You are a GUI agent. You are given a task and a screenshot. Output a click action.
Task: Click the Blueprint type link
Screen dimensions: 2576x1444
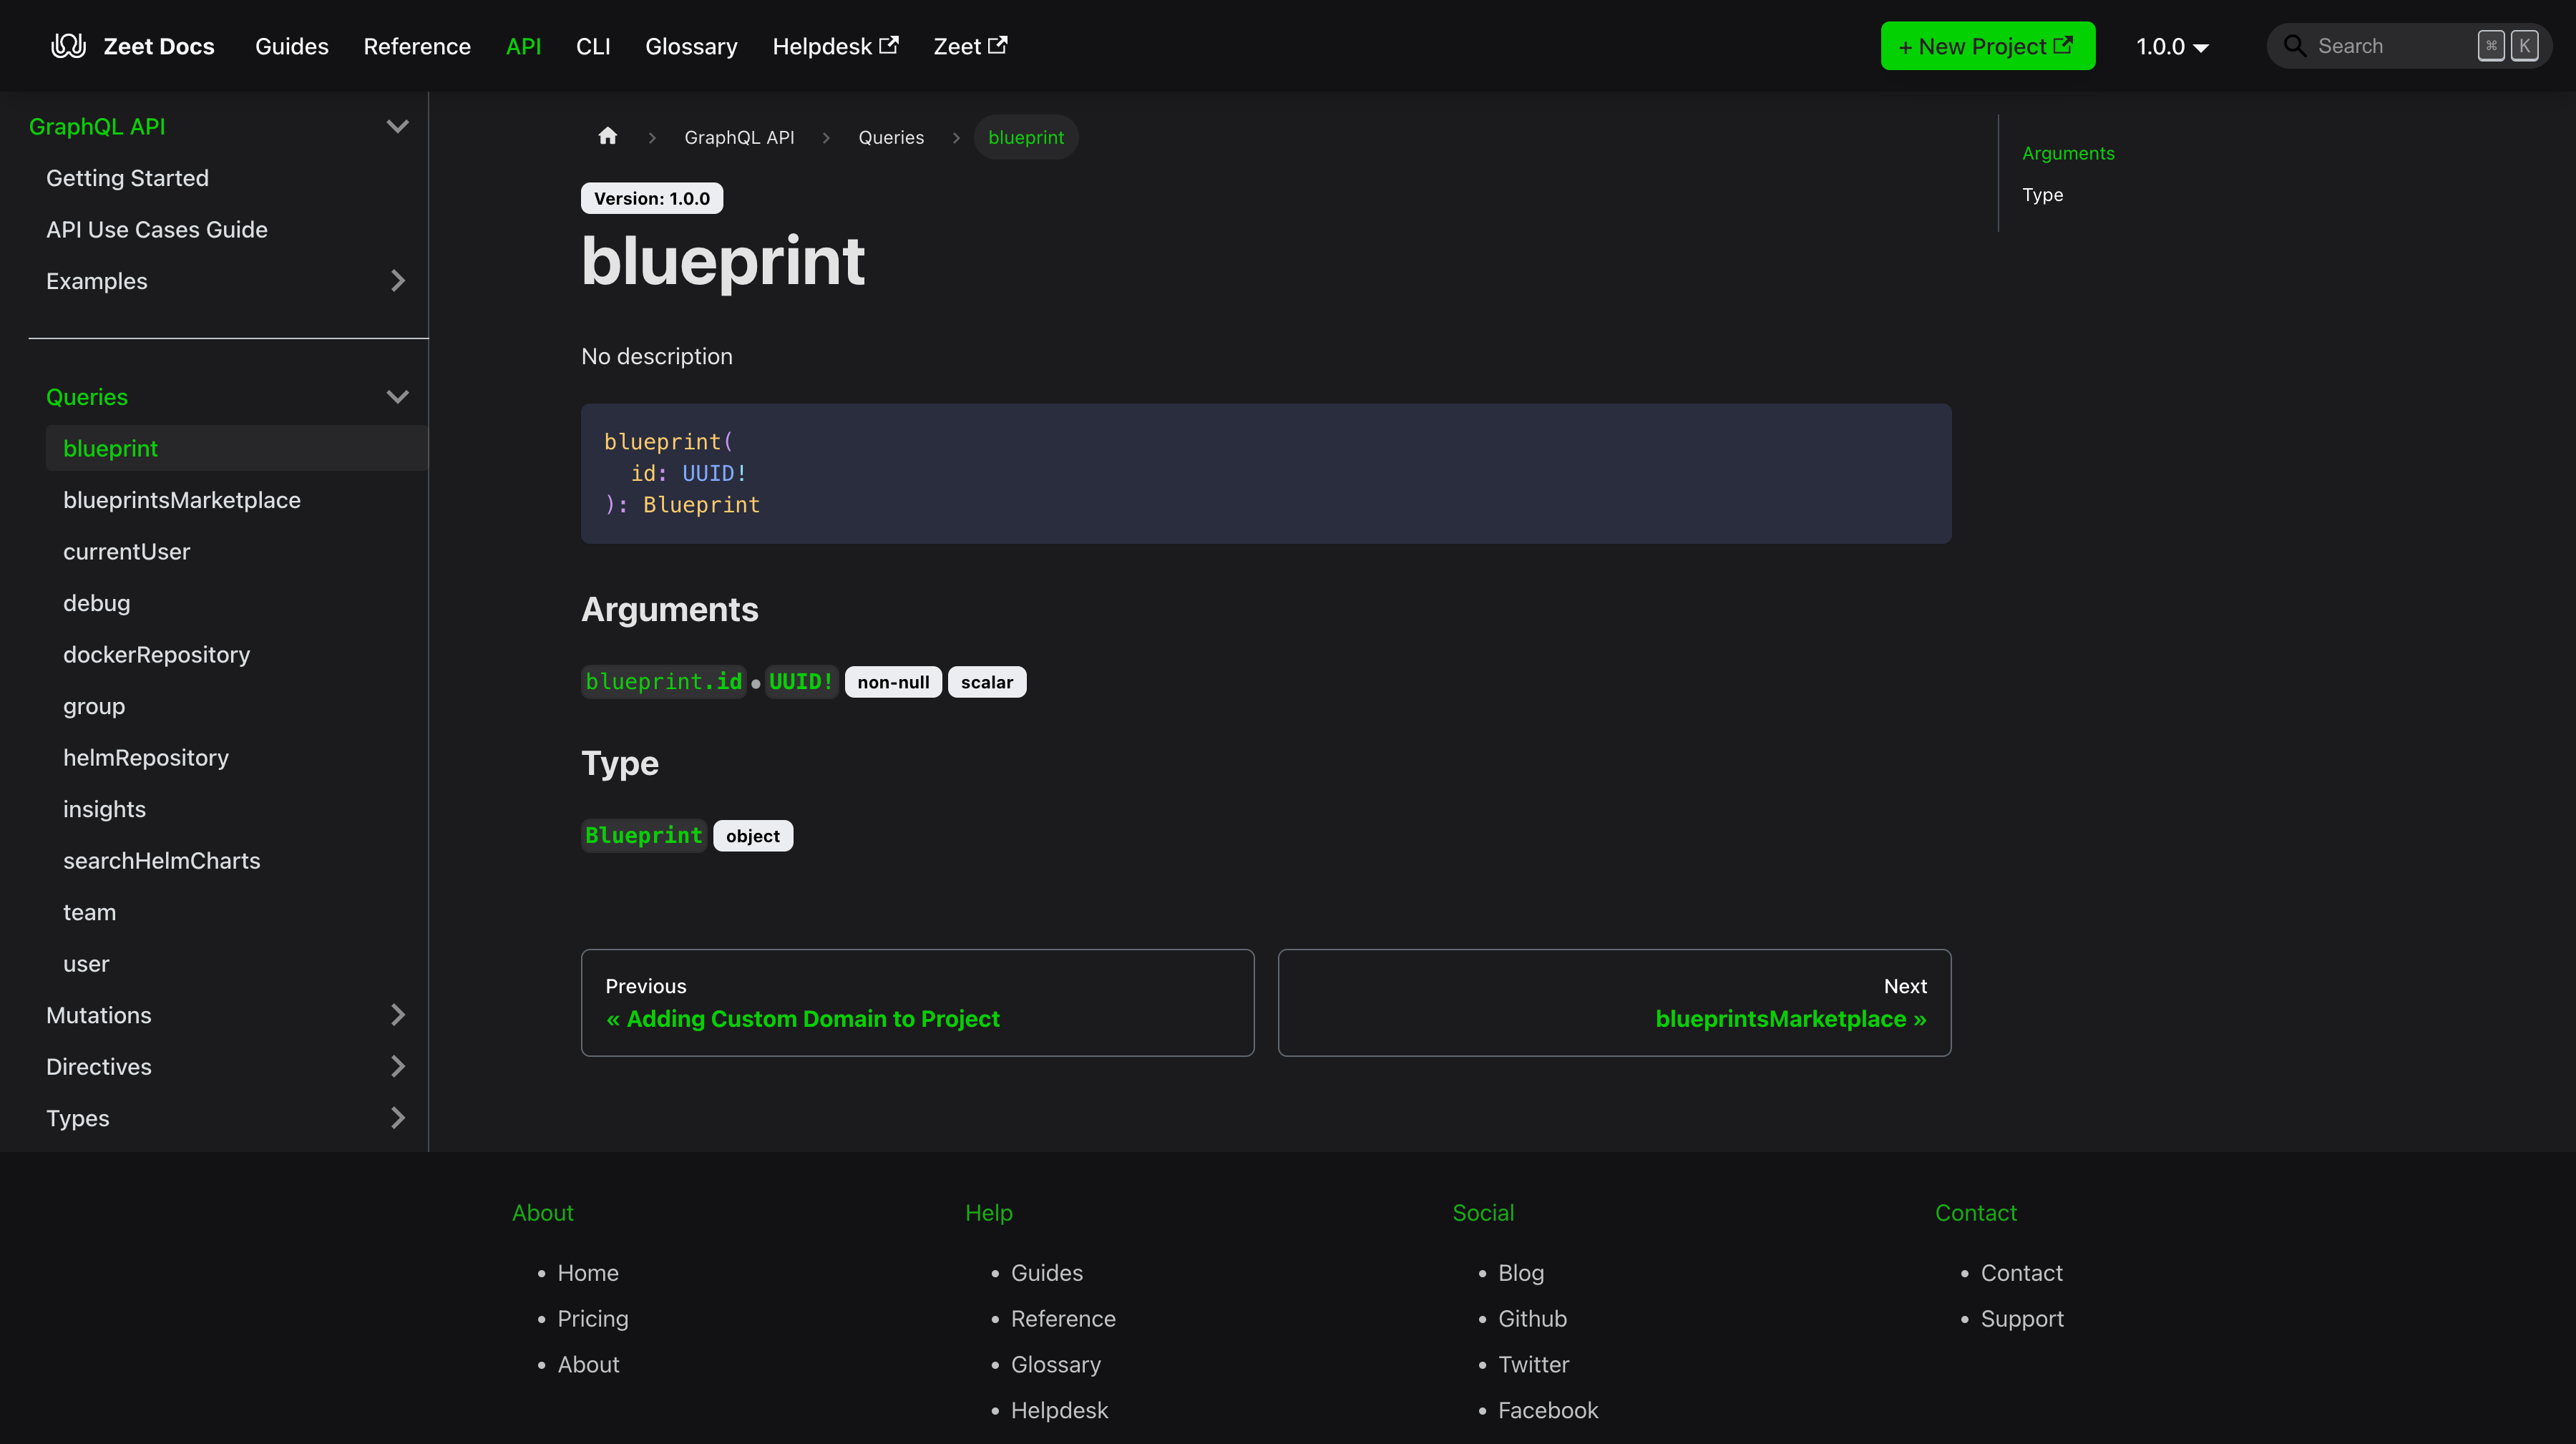coord(643,836)
